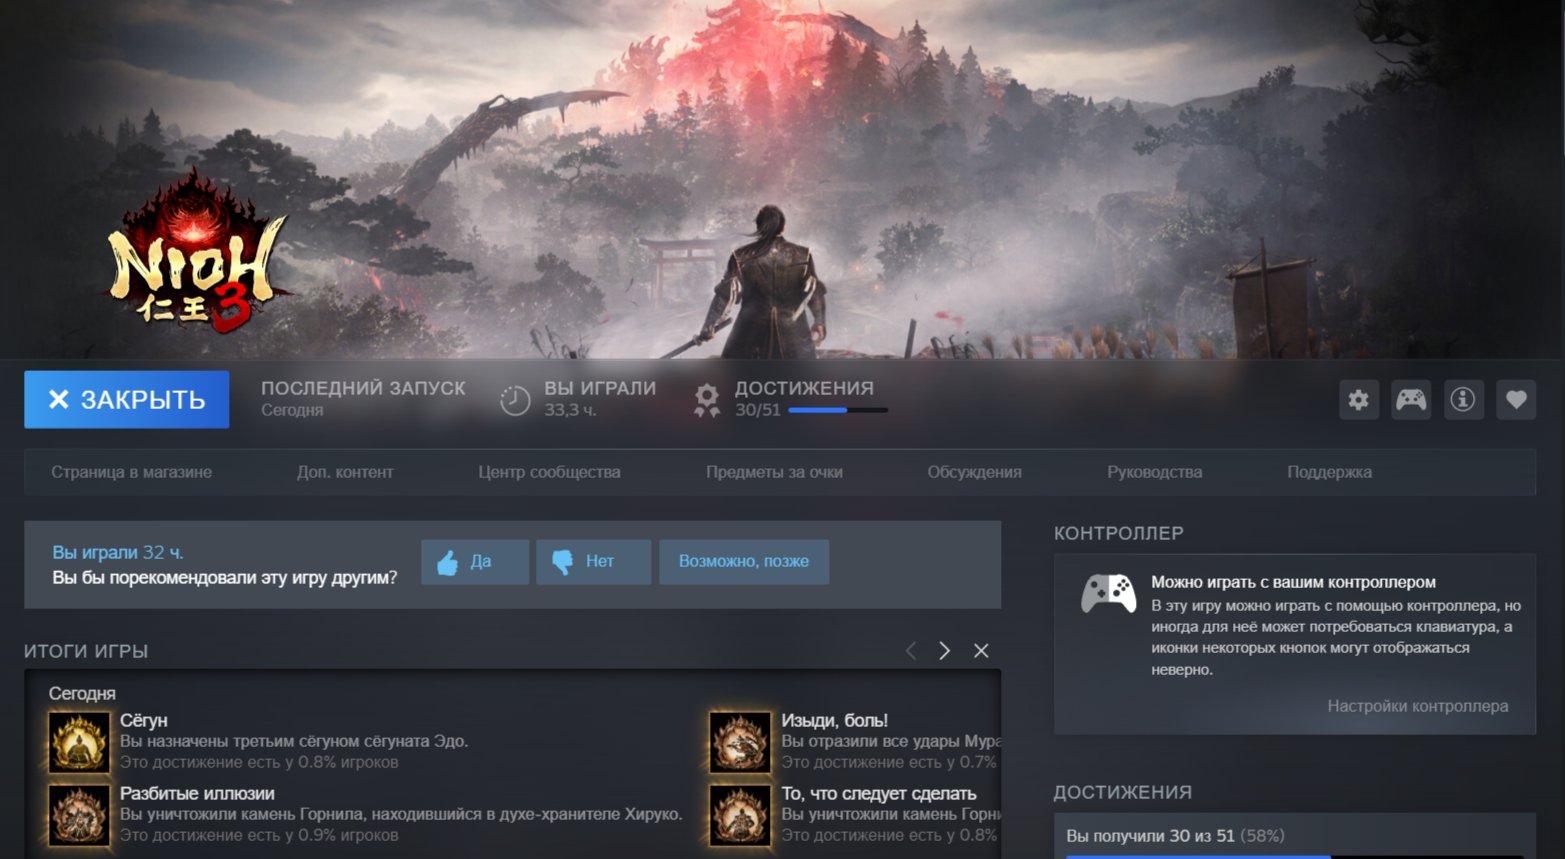Select Возможно, позже option
The width and height of the screenshot is (1565, 859).
tap(744, 562)
